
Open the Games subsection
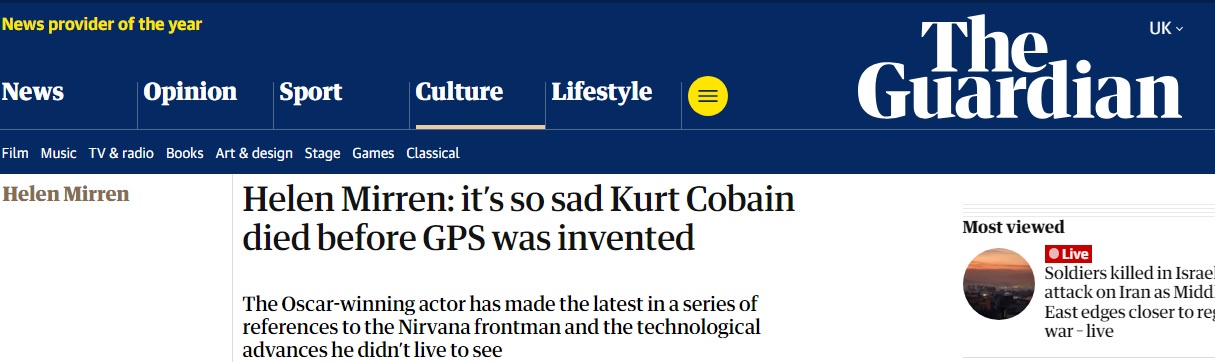pyautogui.click(x=373, y=153)
